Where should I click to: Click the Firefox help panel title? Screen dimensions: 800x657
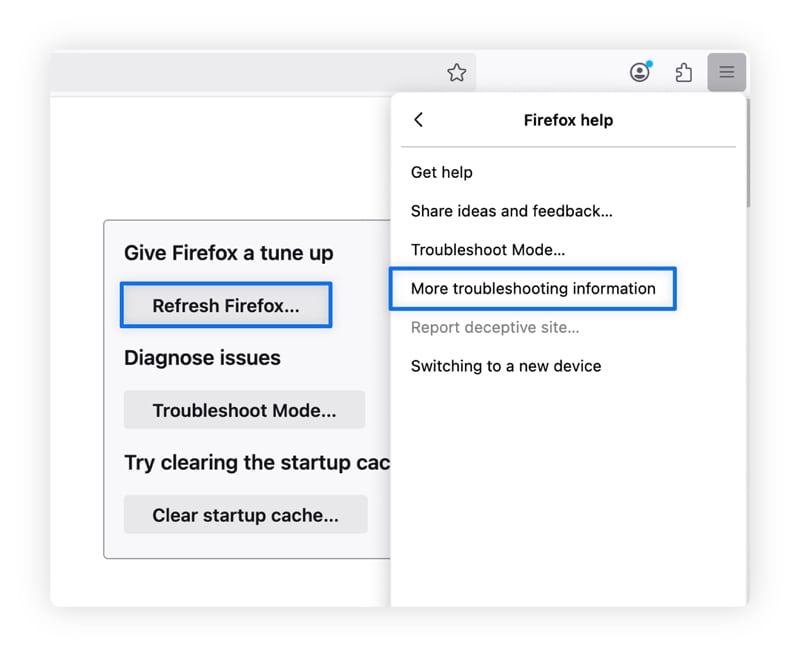(568, 120)
